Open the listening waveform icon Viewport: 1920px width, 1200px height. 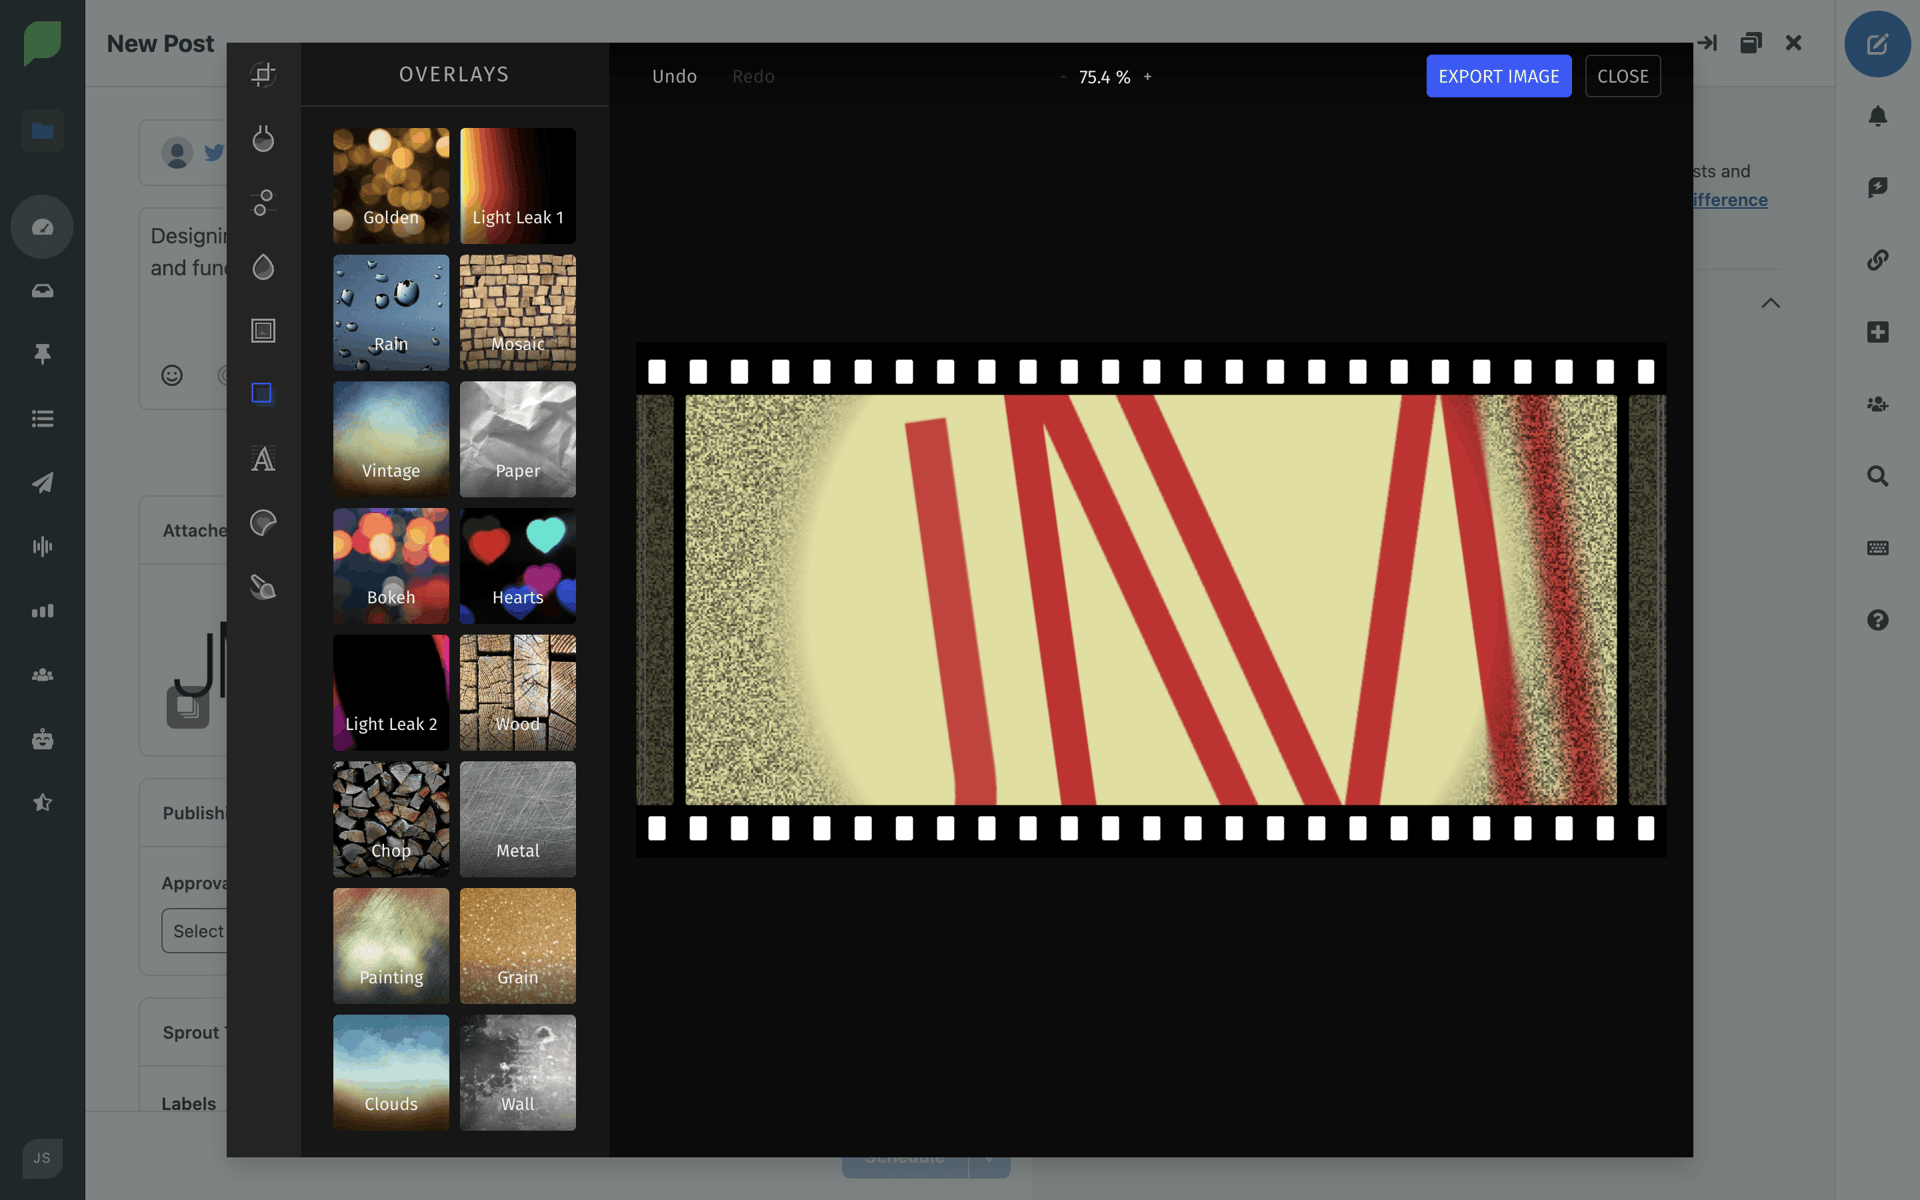(42, 546)
